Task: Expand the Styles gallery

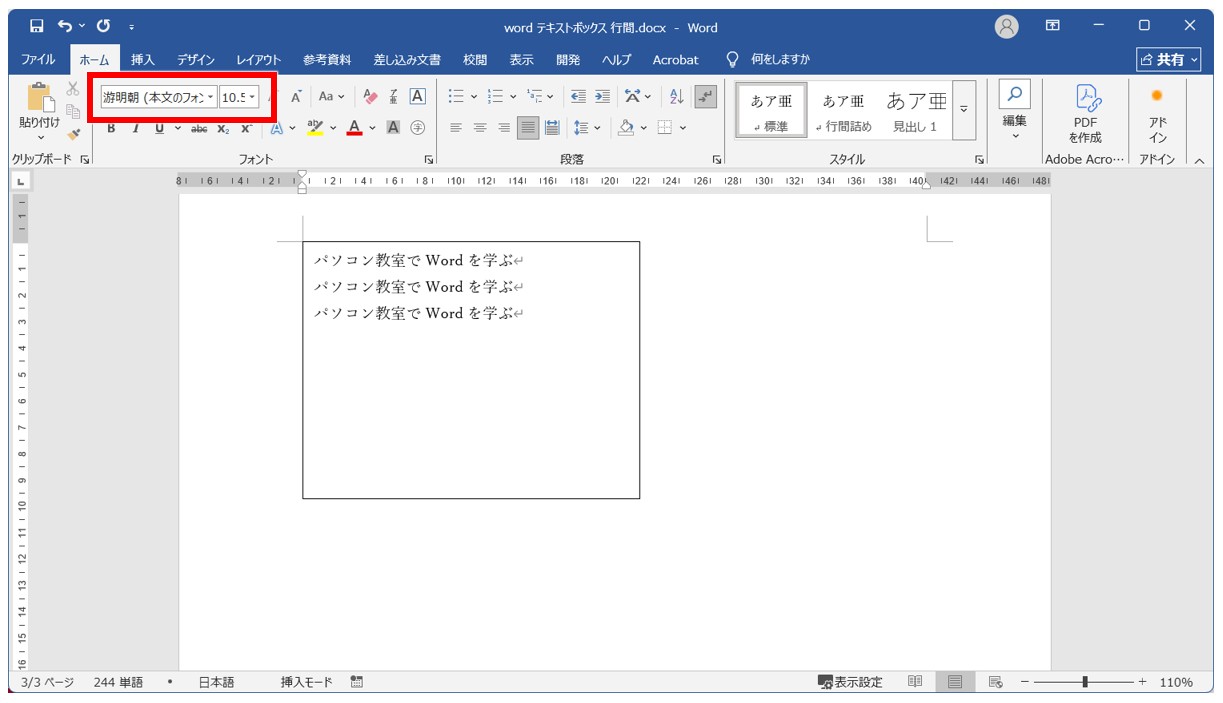Action: click(965, 109)
